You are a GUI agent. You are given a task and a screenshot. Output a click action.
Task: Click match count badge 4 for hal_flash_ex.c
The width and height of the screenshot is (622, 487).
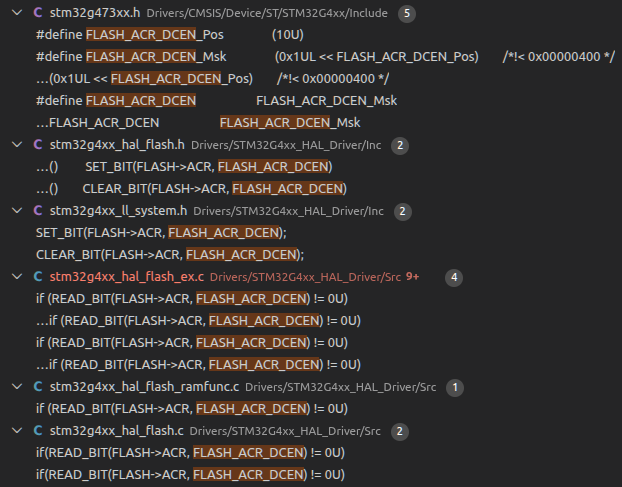coord(454,277)
